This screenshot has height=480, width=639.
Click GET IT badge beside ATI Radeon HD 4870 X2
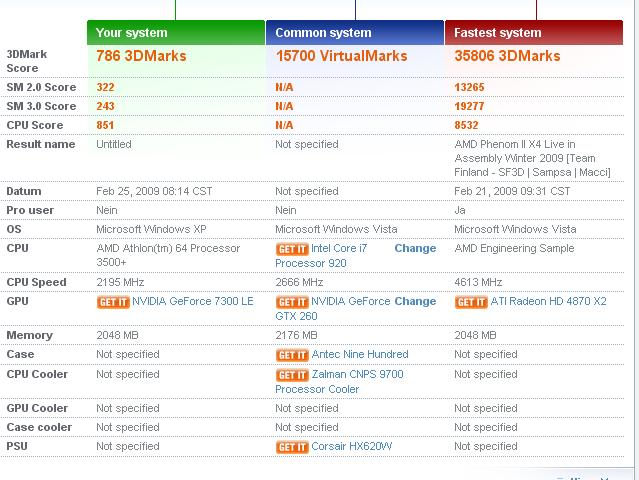click(x=471, y=302)
